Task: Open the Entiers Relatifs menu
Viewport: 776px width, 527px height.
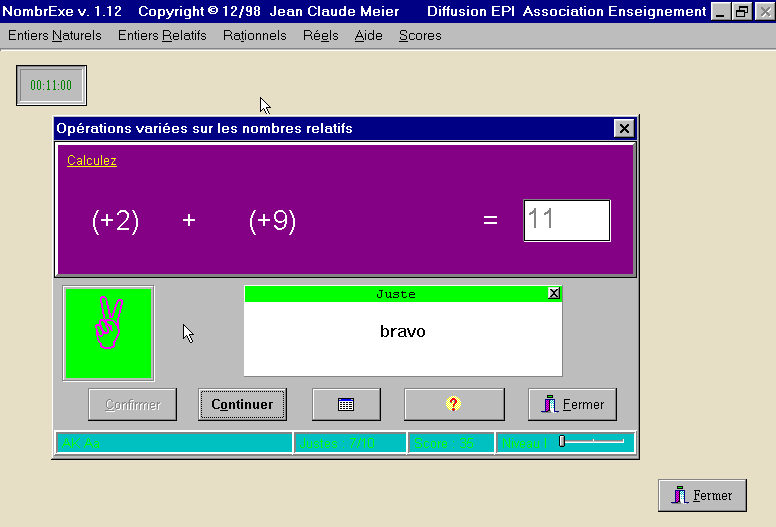Action: pyautogui.click(x=162, y=35)
